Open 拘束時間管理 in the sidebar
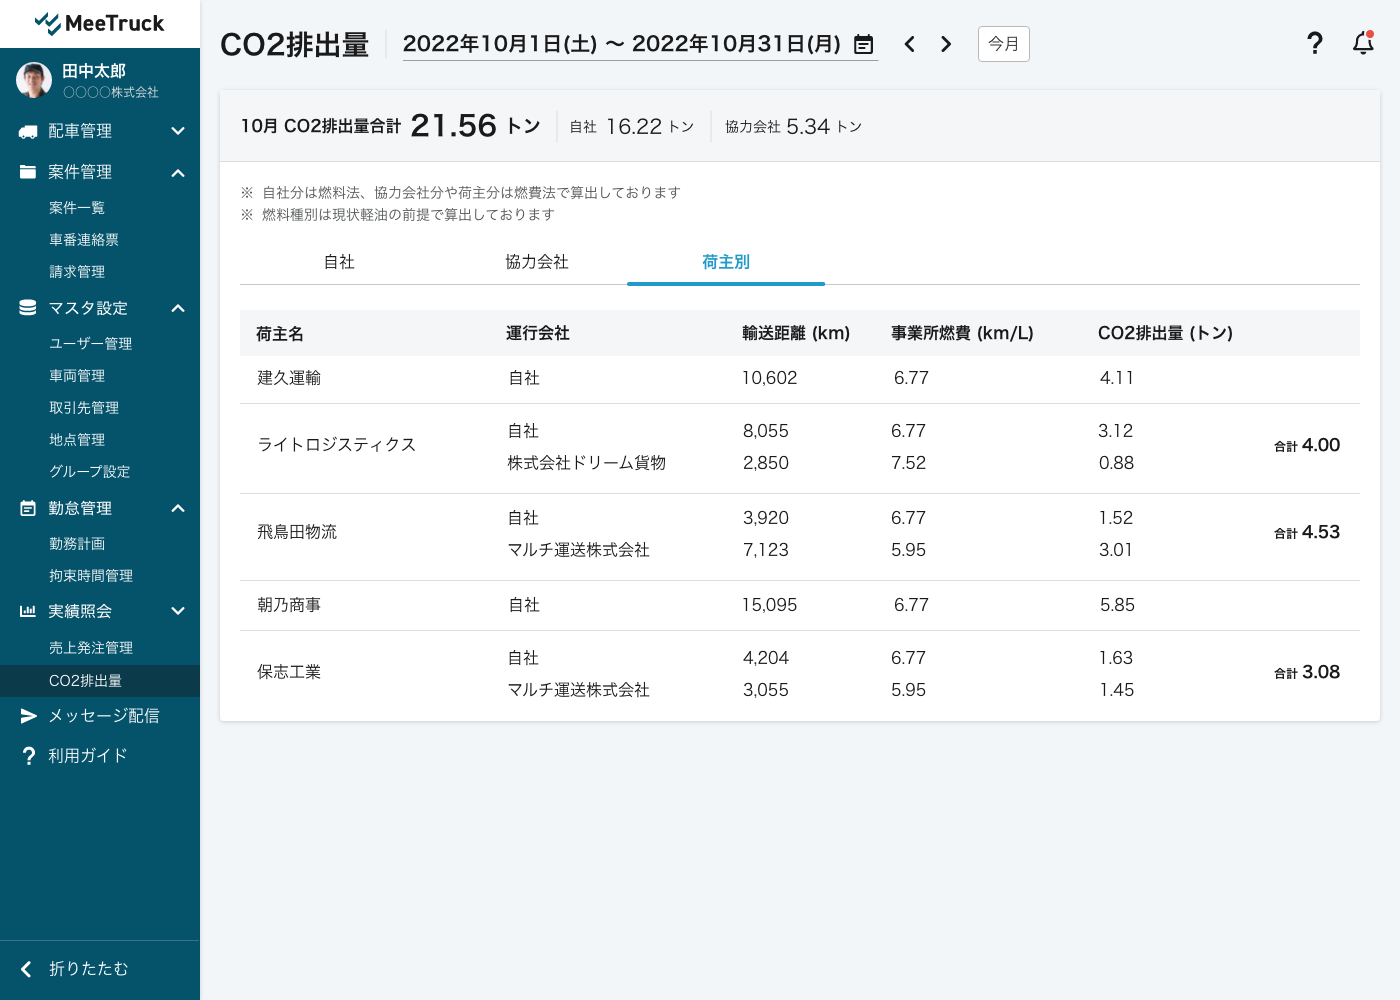 91,576
